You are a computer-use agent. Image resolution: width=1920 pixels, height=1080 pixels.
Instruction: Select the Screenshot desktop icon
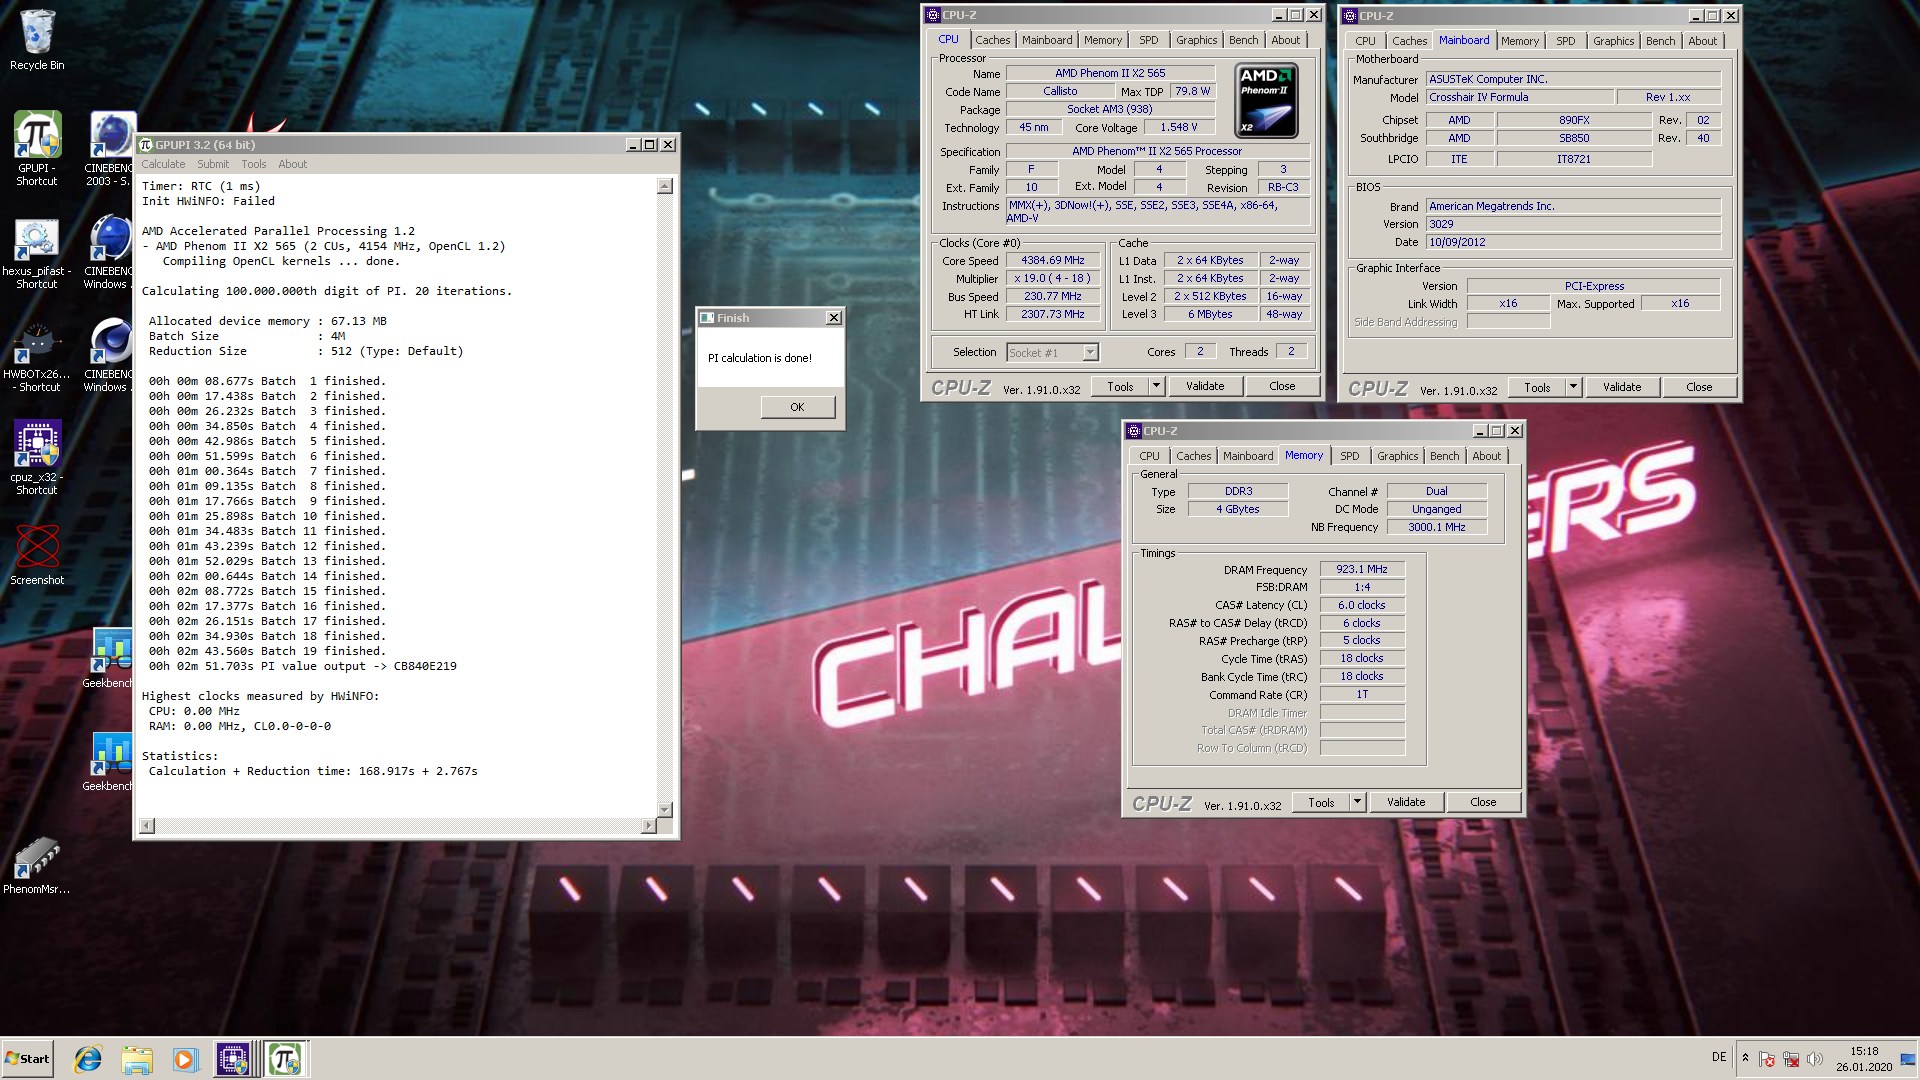37,554
